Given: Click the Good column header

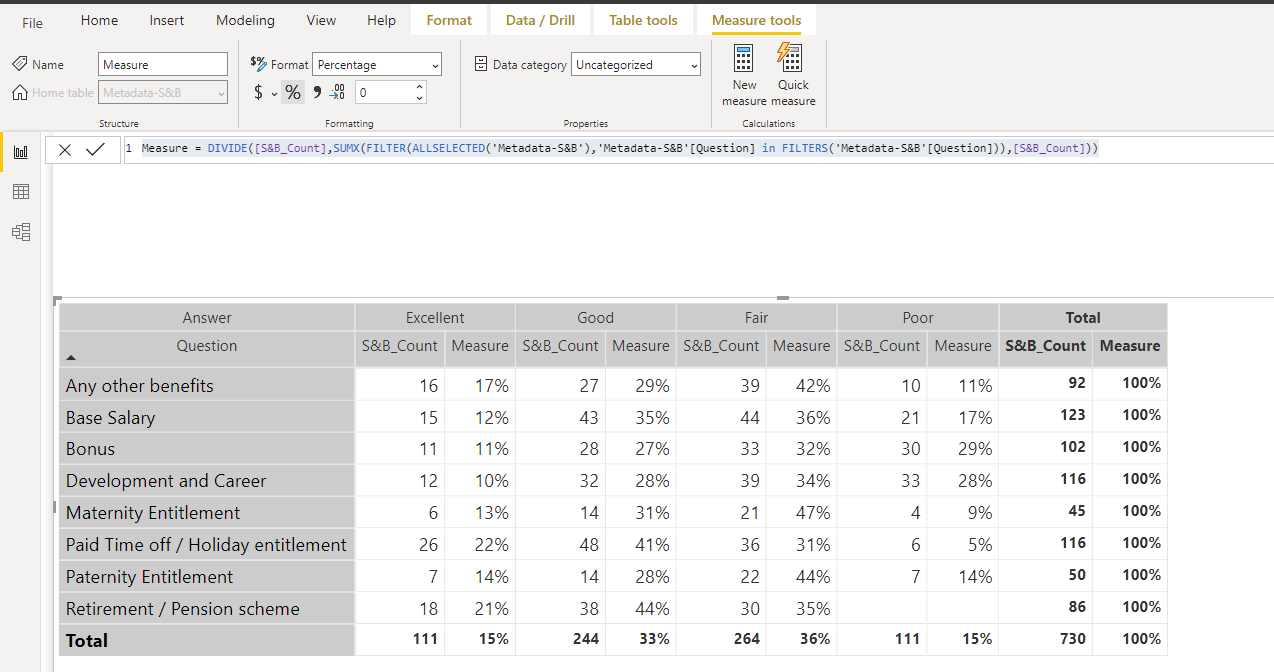Looking at the screenshot, I should (596, 317).
